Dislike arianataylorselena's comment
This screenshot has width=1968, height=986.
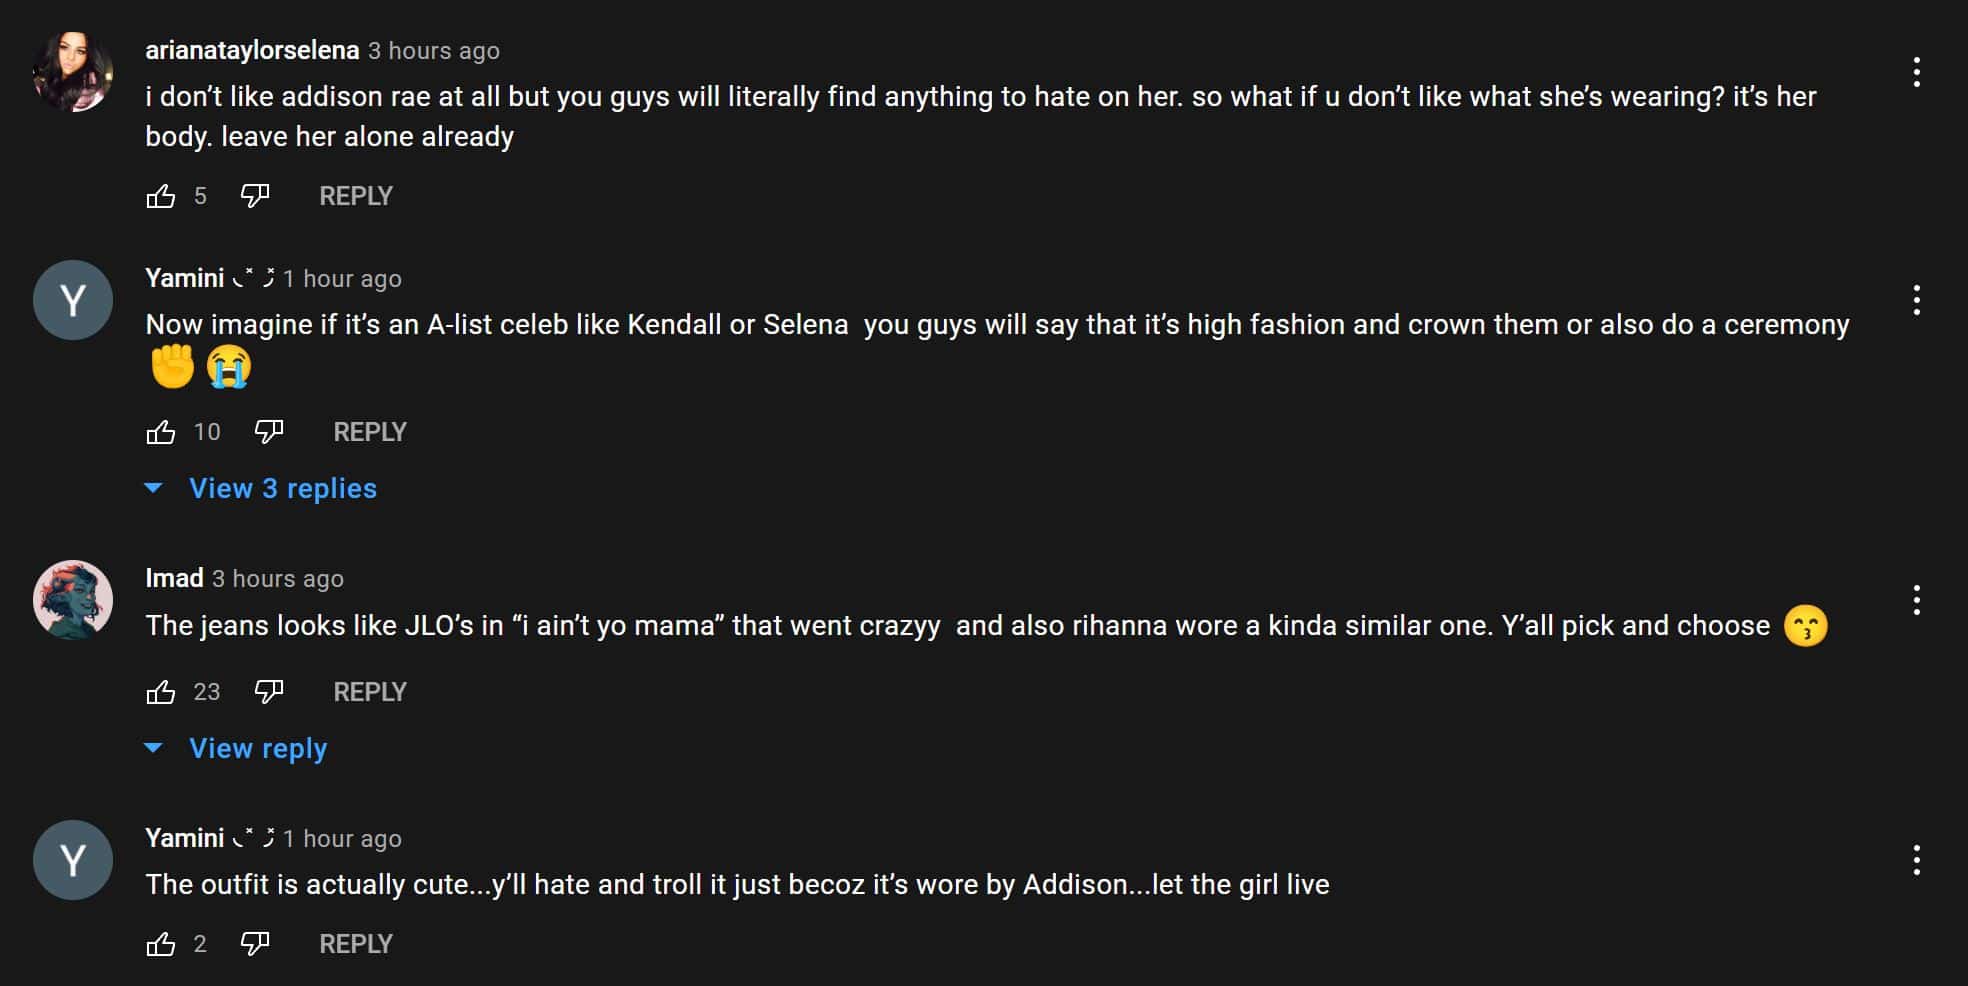pyautogui.click(x=255, y=196)
